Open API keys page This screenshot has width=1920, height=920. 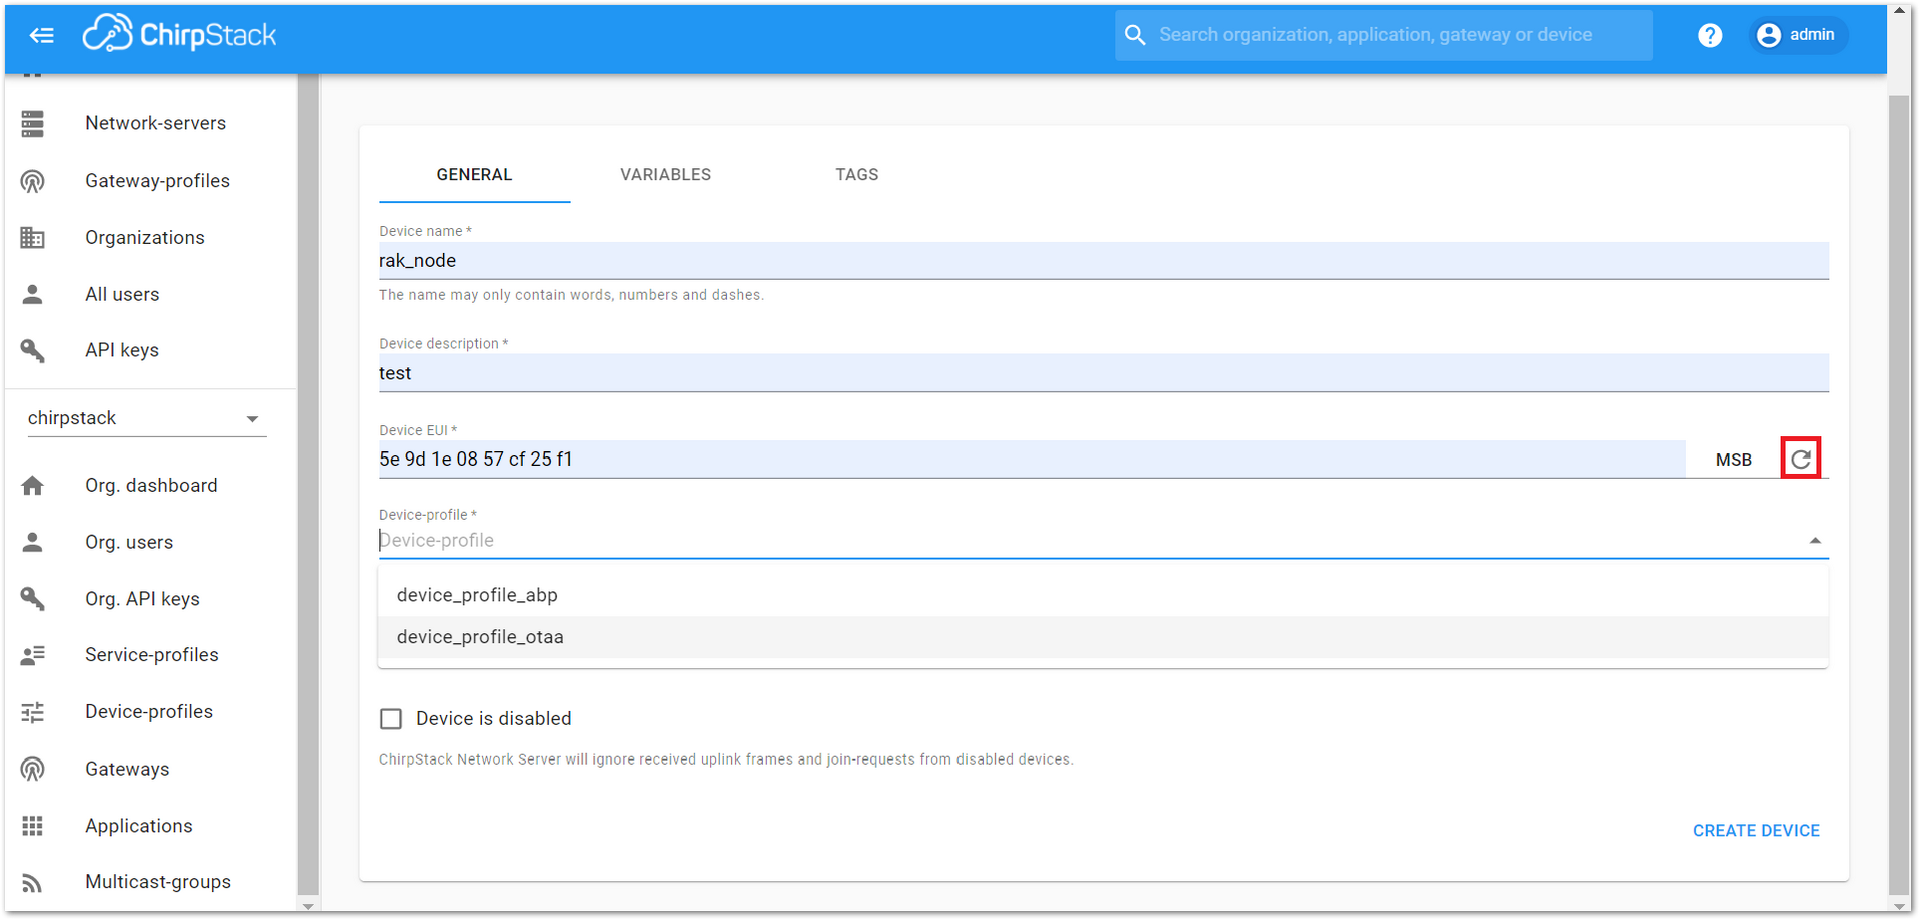[122, 350]
